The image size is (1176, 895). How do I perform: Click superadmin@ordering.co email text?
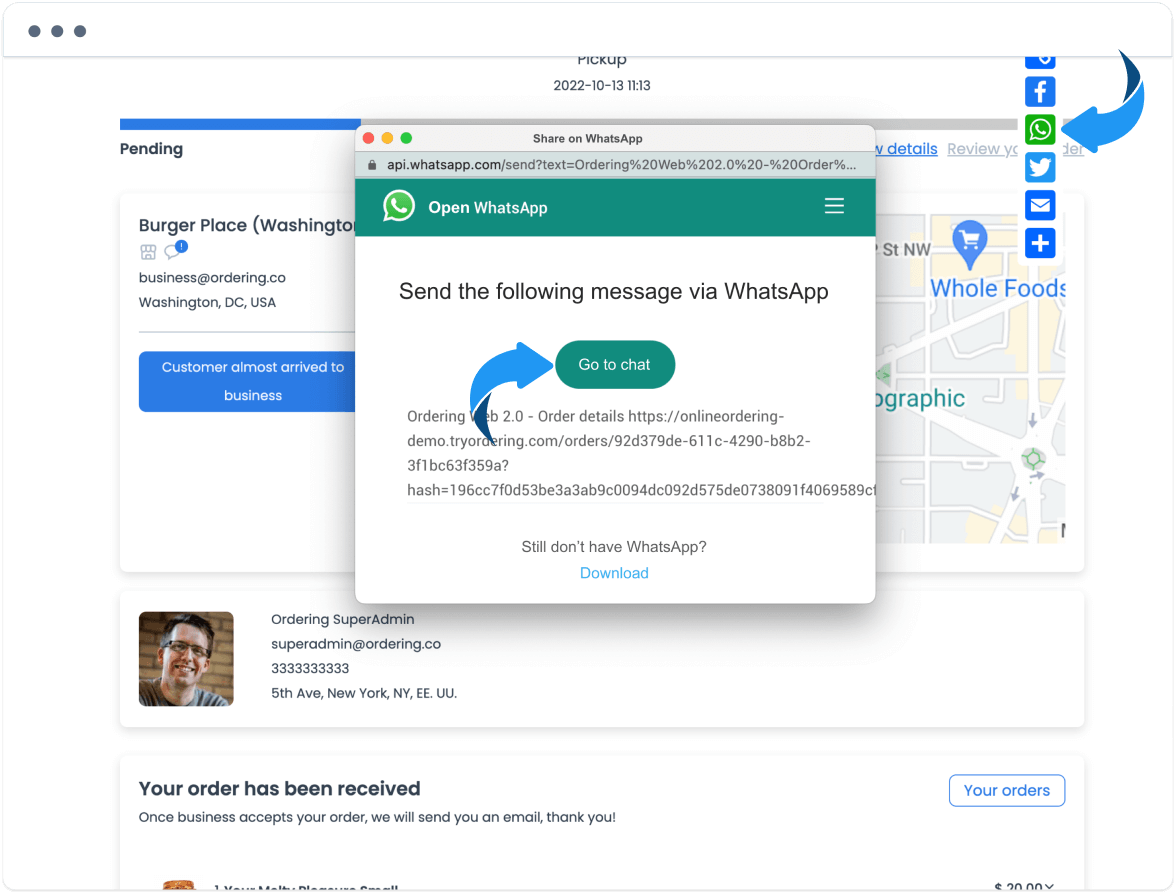356,644
